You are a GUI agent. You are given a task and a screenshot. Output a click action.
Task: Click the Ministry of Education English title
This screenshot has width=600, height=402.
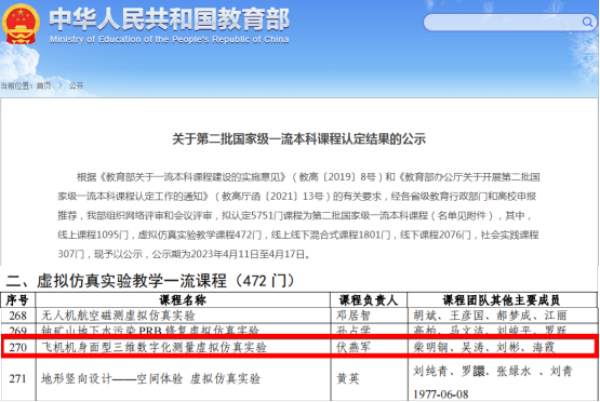(169, 39)
